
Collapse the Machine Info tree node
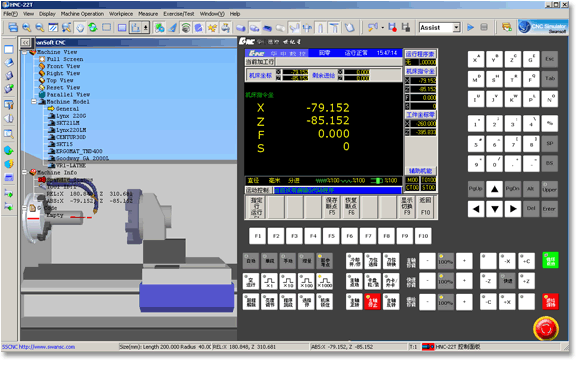click(25, 172)
